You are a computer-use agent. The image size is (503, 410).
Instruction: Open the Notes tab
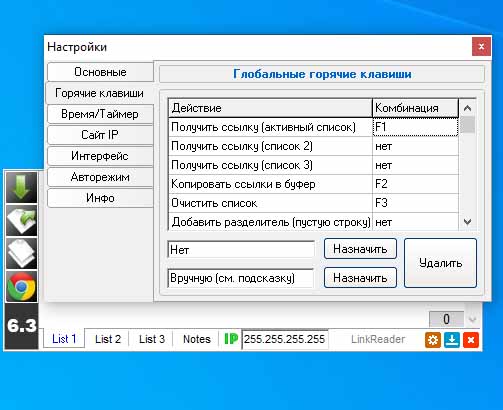(x=197, y=339)
